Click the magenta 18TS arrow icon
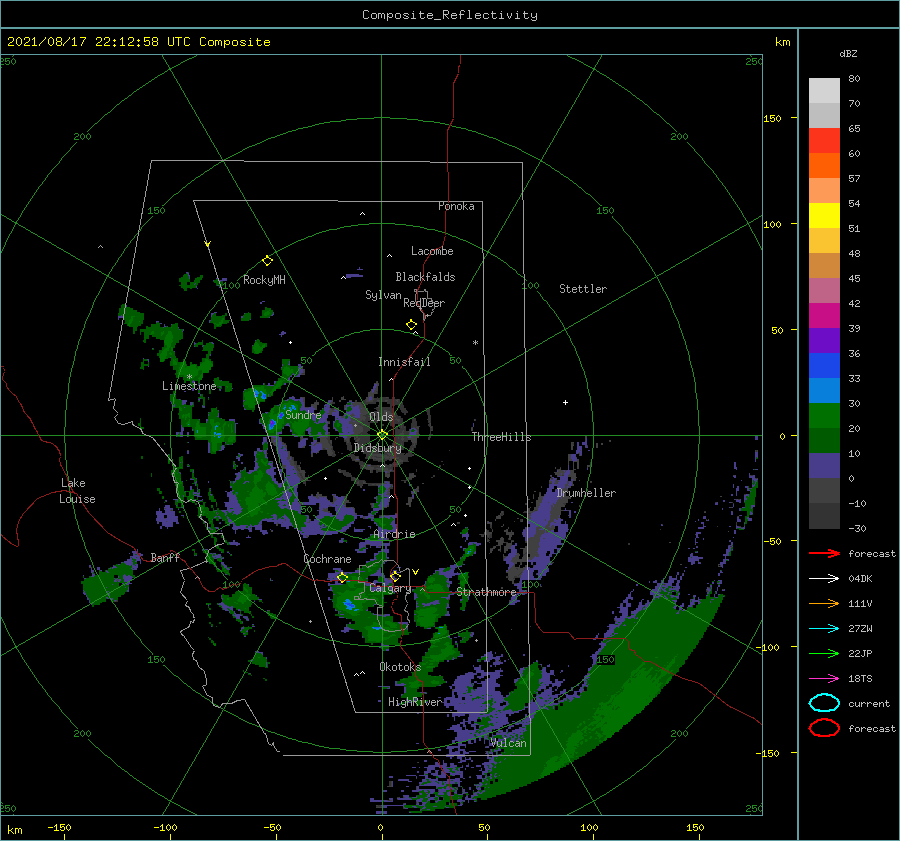Image resolution: width=900 pixels, height=841 pixels. click(x=824, y=679)
